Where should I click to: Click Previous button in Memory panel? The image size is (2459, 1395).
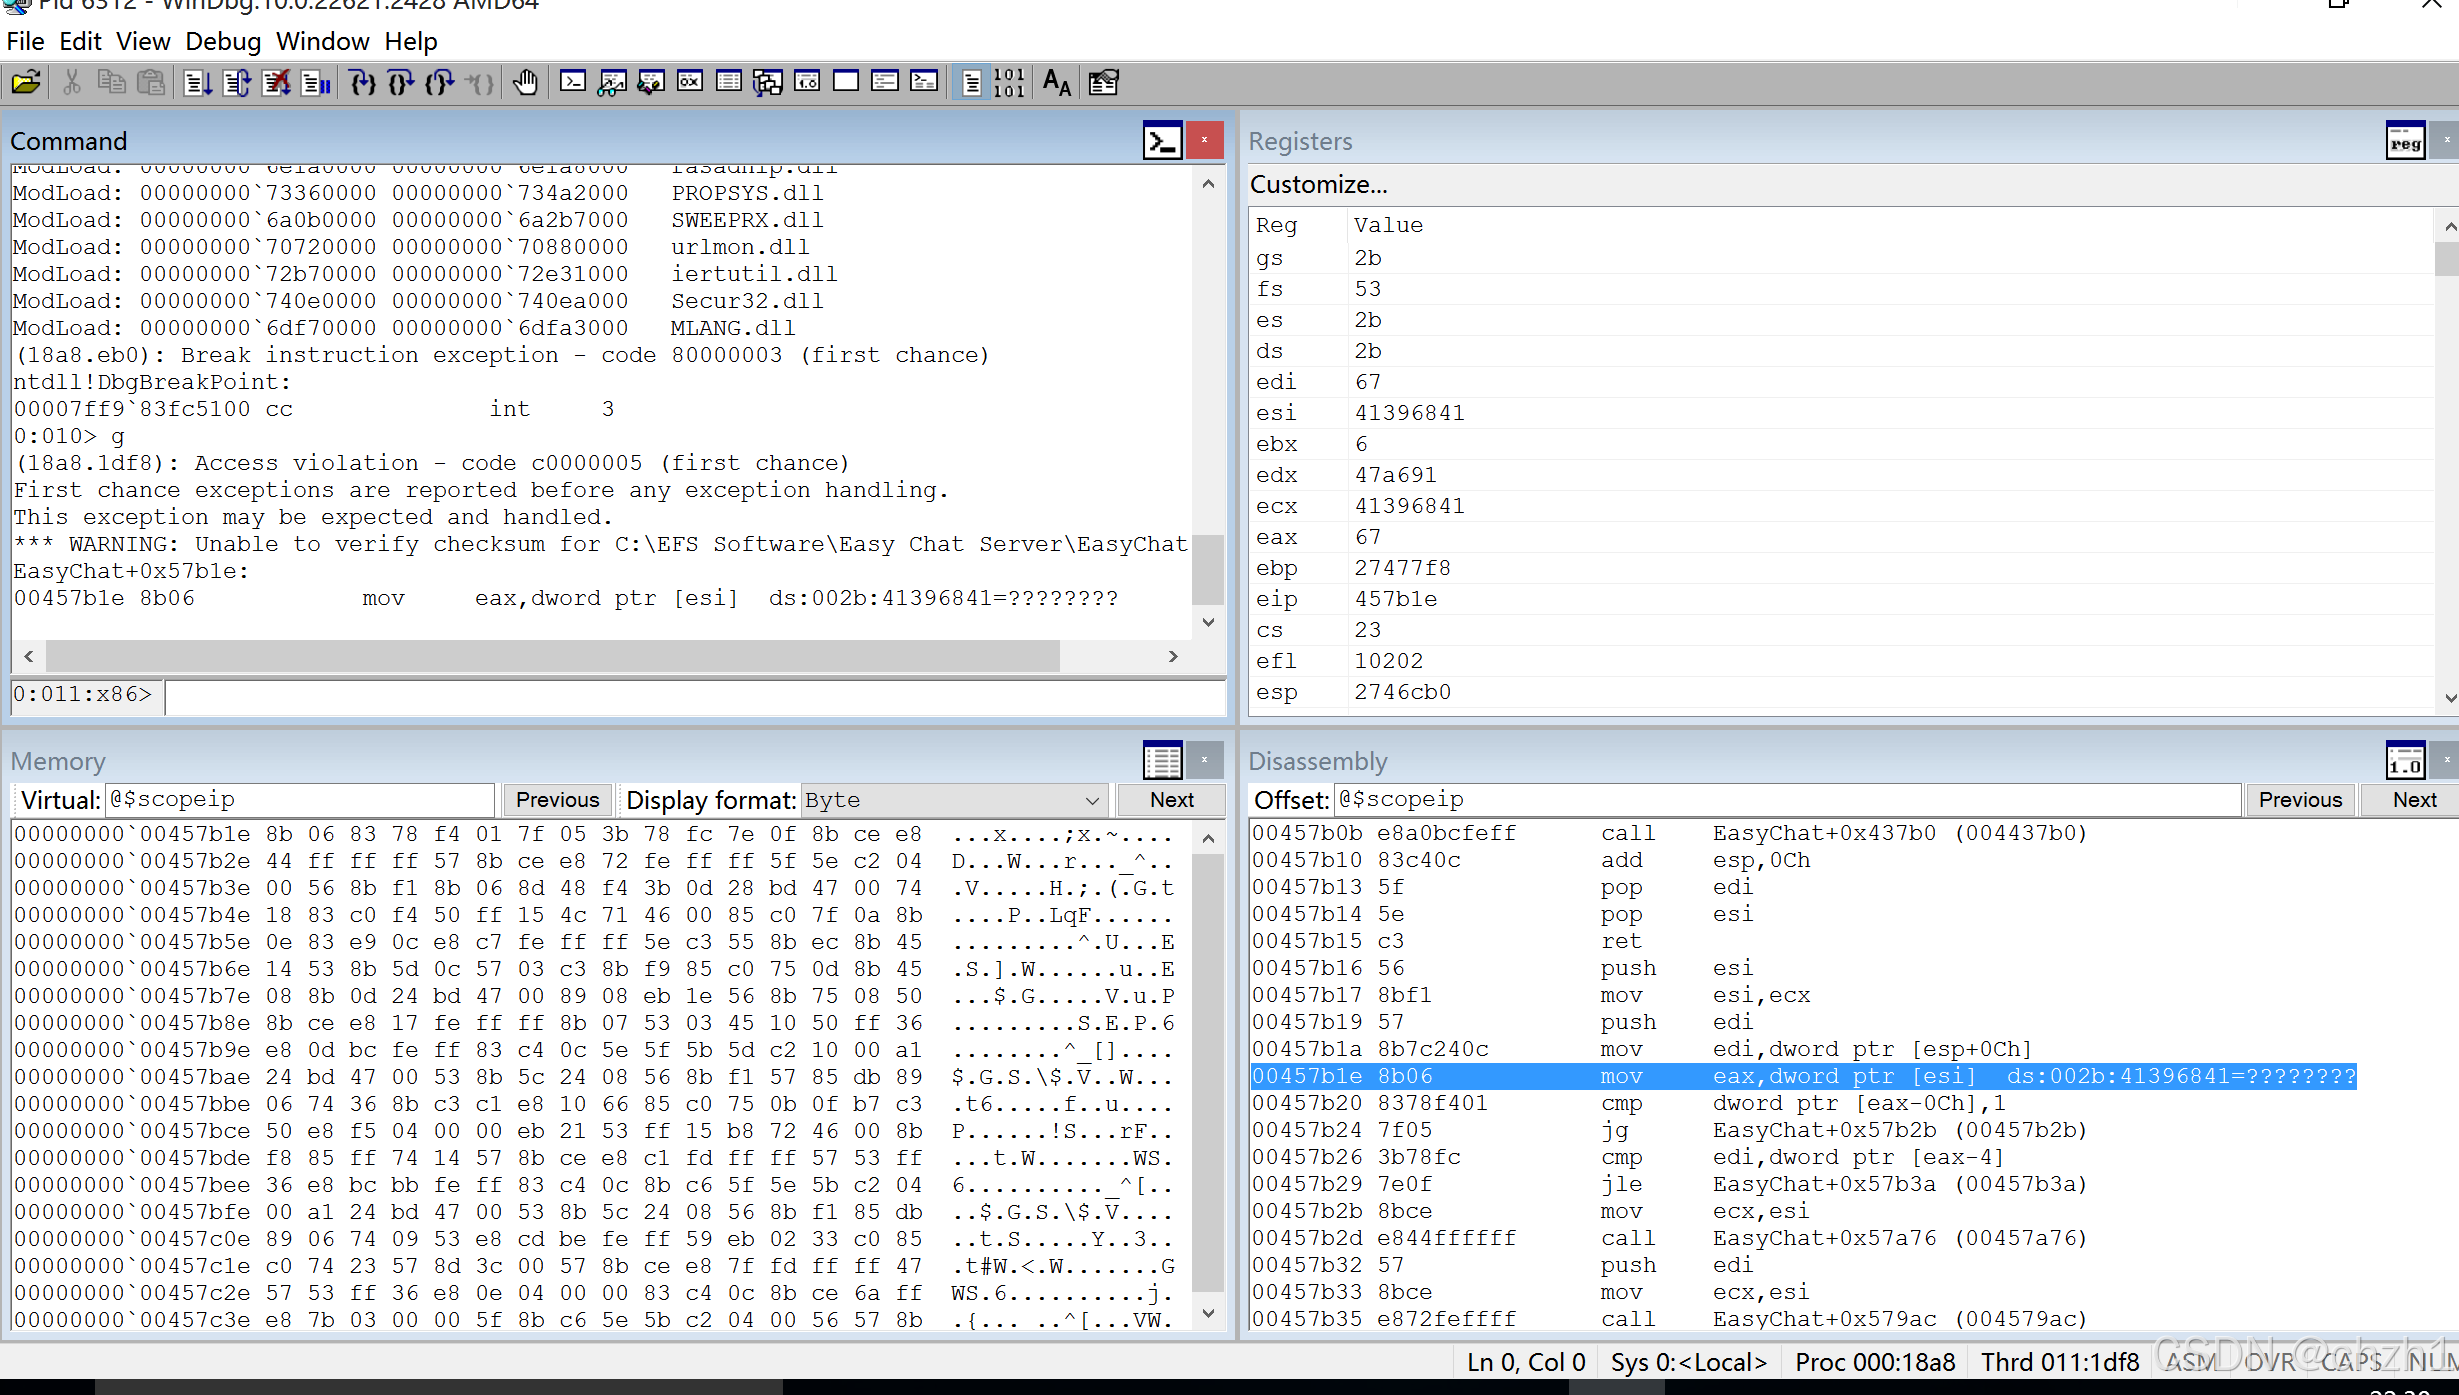pyautogui.click(x=557, y=800)
